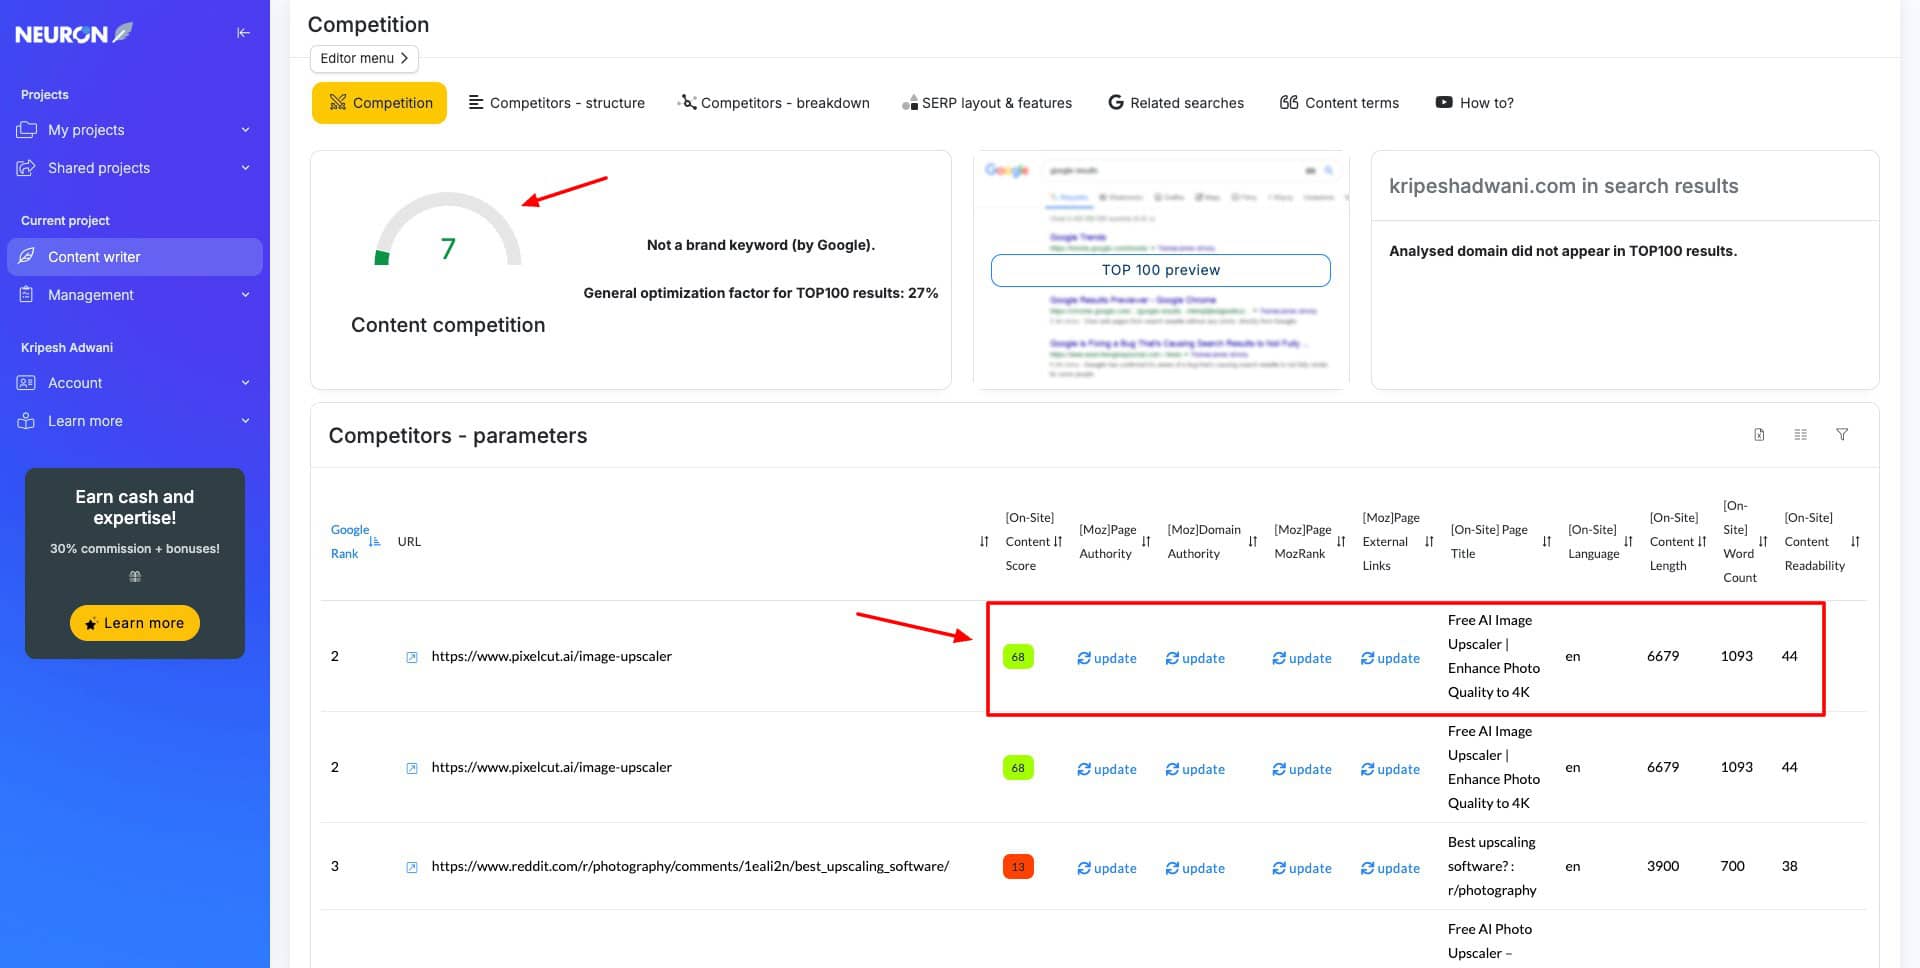Click the Google Rank column header

point(349,542)
